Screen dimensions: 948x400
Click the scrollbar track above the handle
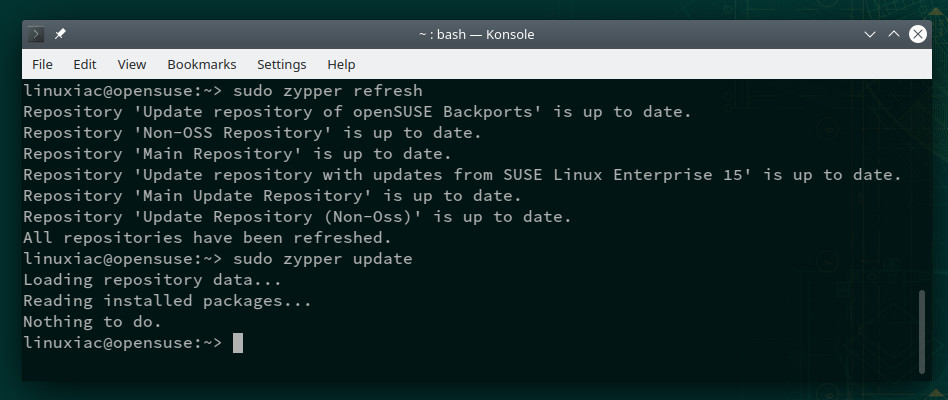point(922,186)
